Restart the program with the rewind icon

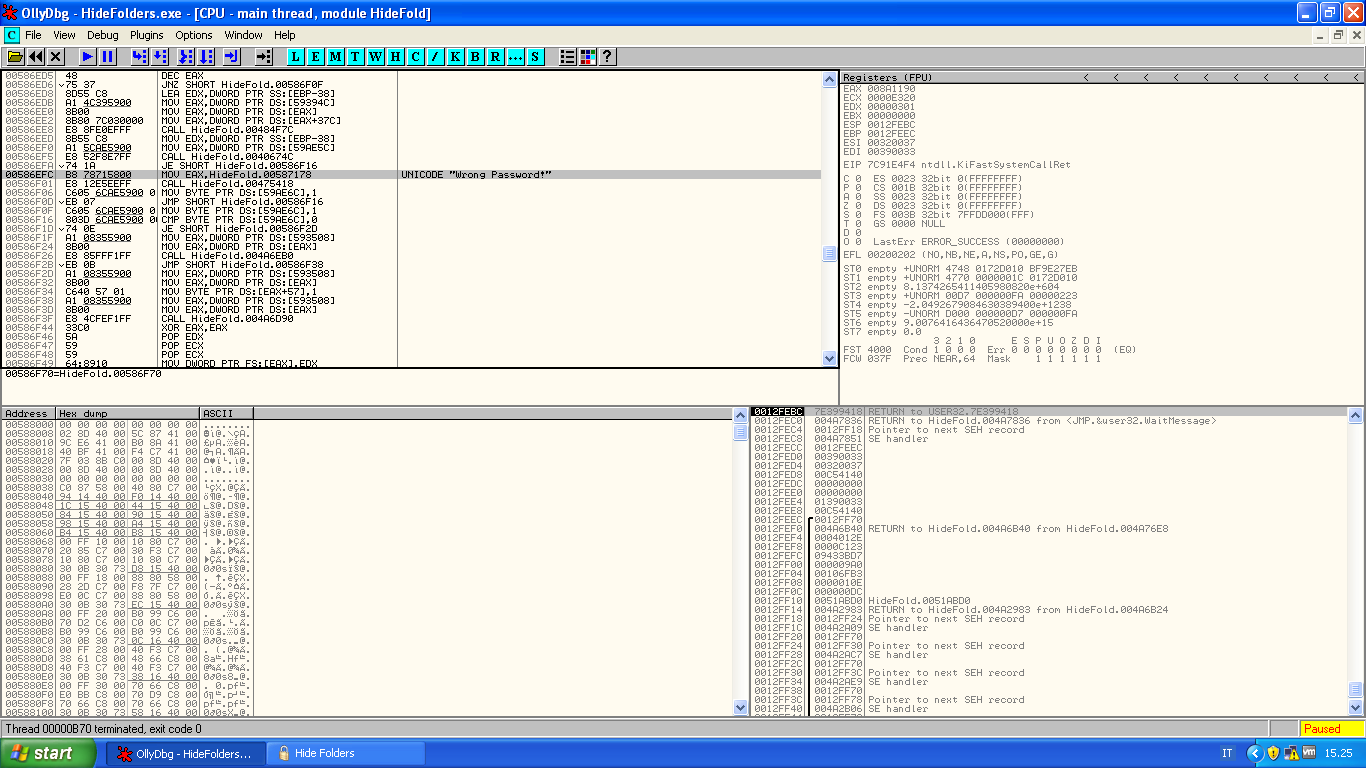click(36, 57)
